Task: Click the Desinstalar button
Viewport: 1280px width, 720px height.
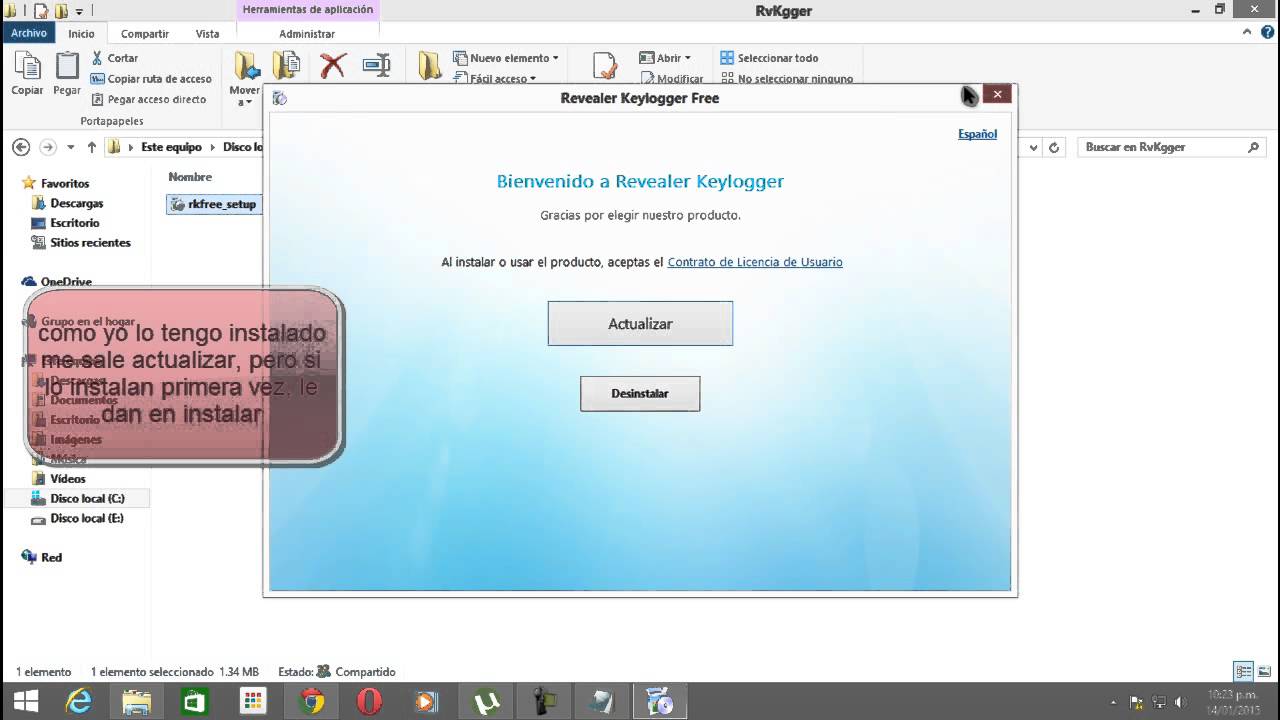Action: click(x=640, y=393)
